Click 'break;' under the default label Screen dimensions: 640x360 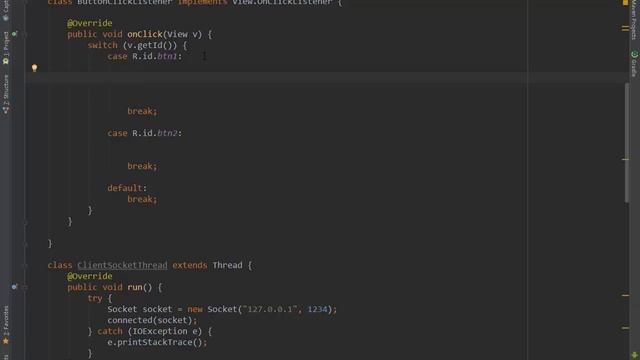coord(142,199)
